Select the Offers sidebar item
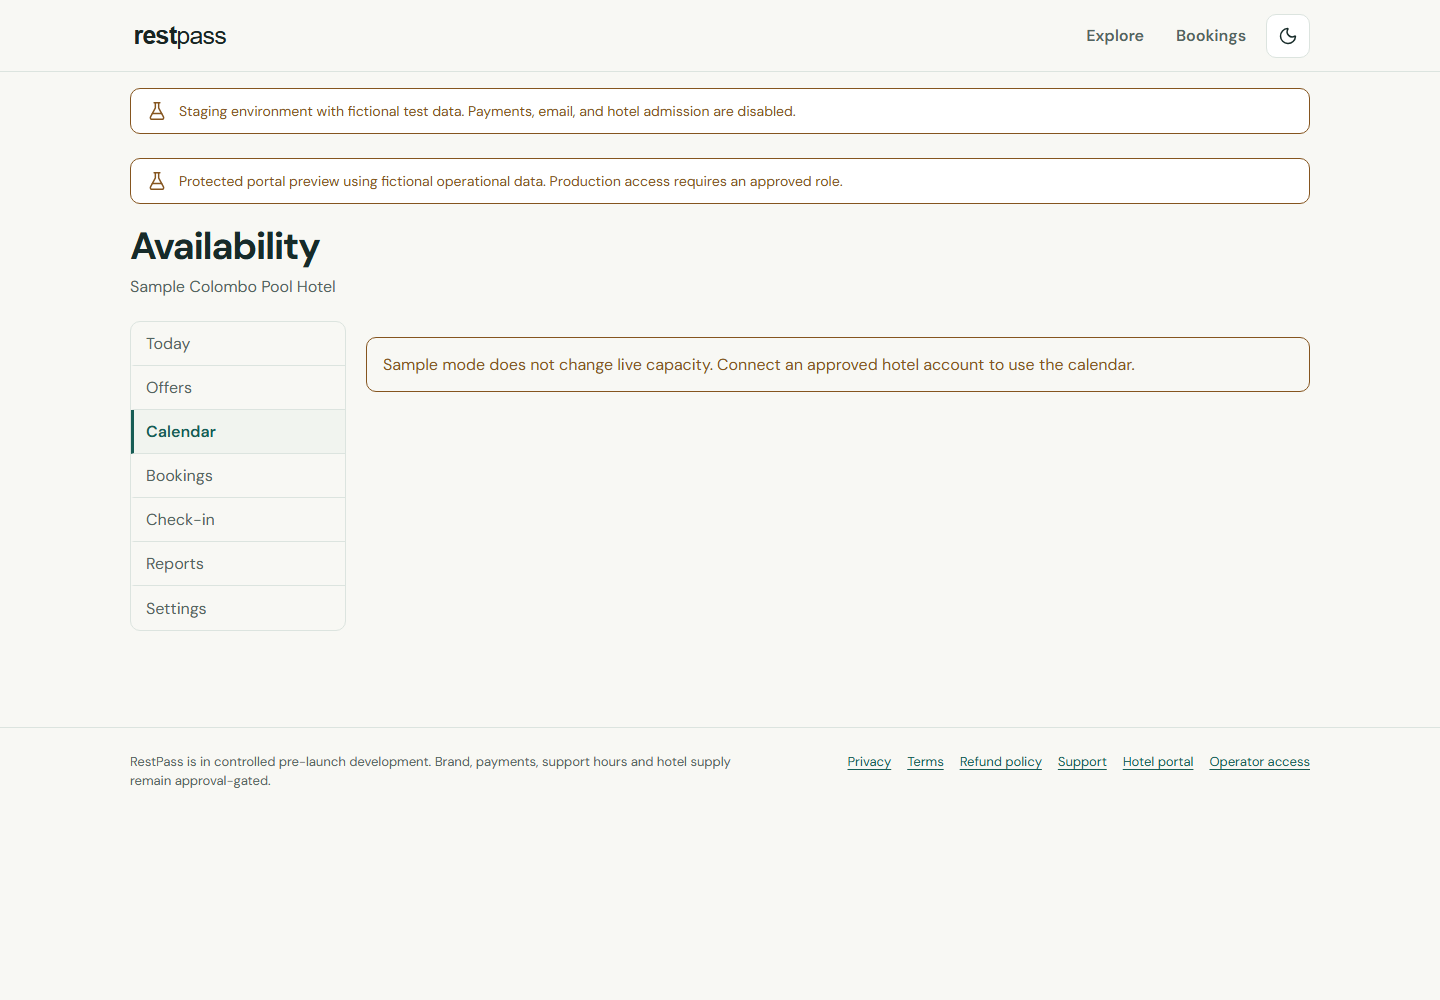 (x=238, y=388)
